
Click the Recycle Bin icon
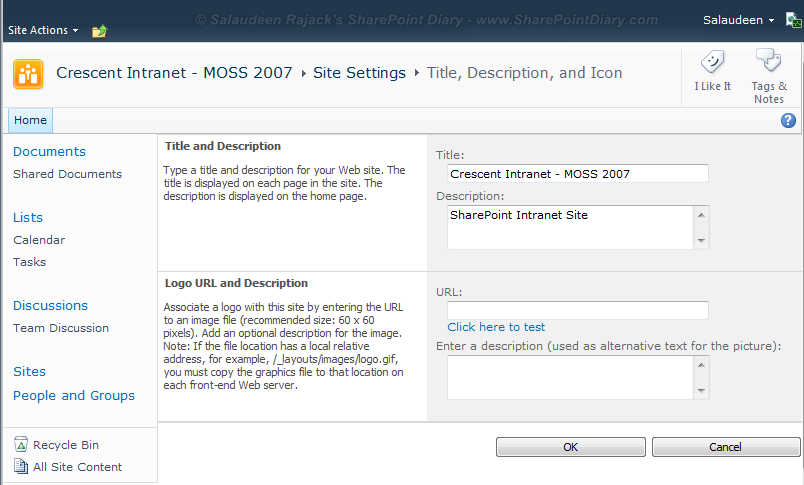click(21, 444)
